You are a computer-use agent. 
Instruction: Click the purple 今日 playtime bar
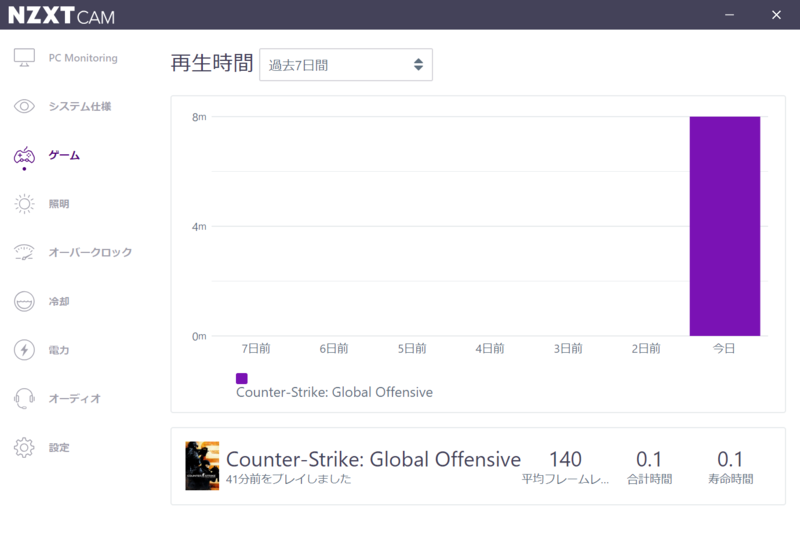724,226
